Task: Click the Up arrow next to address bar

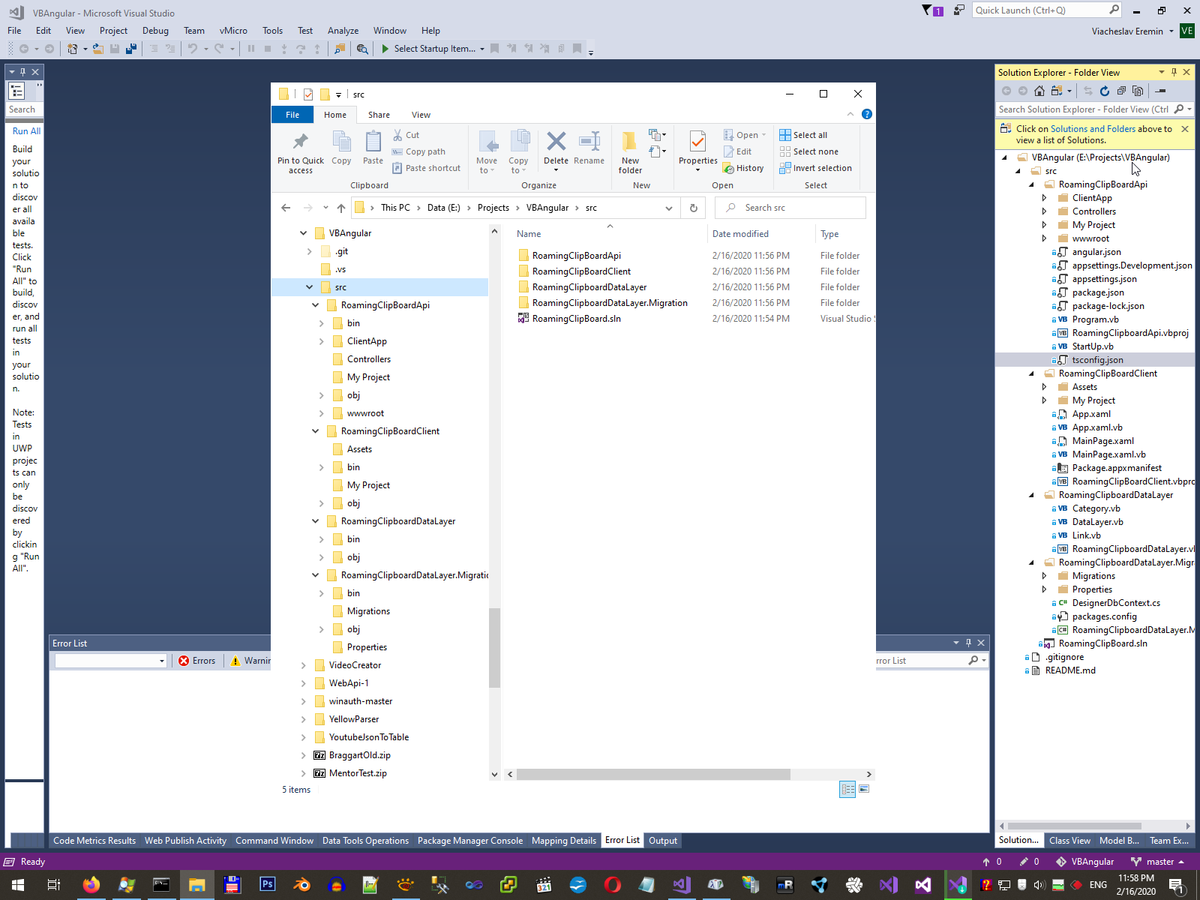Action: point(341,208)
